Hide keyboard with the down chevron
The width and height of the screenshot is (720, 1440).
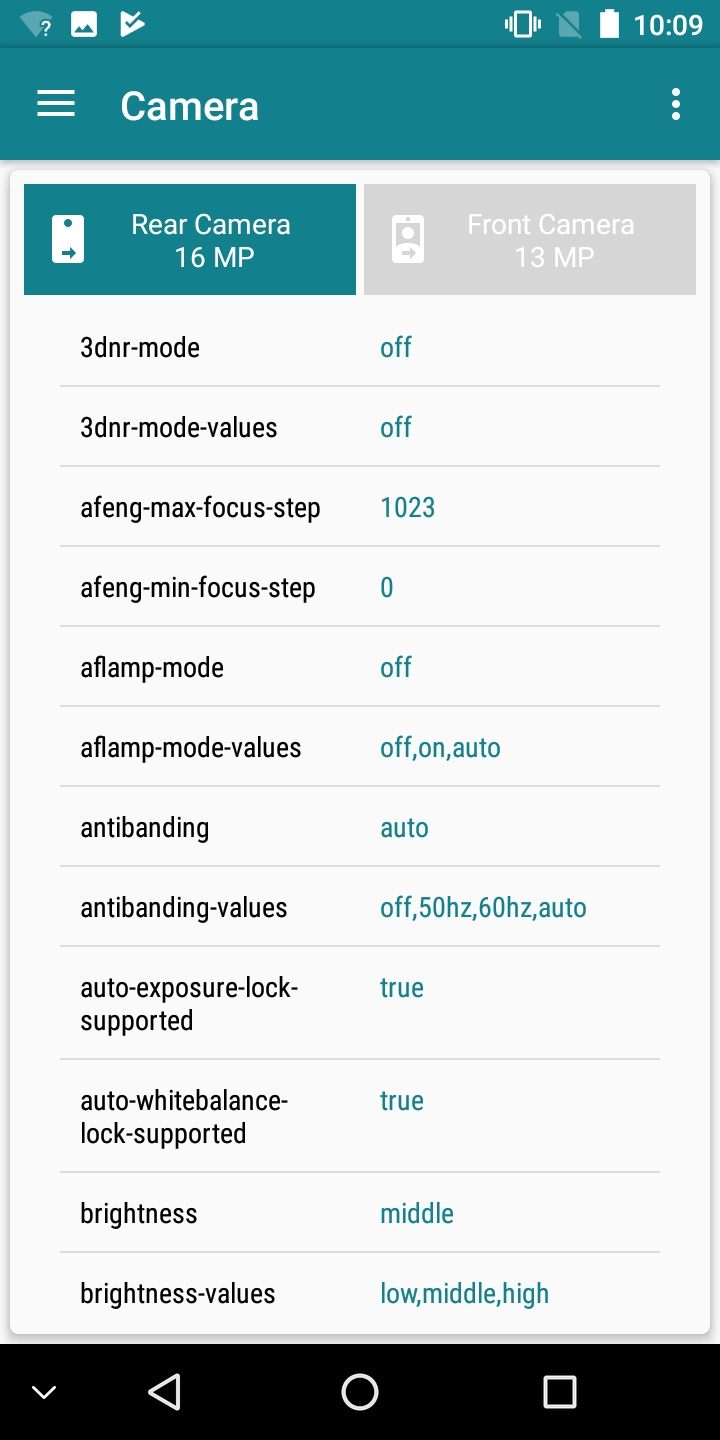[44, 1392]
